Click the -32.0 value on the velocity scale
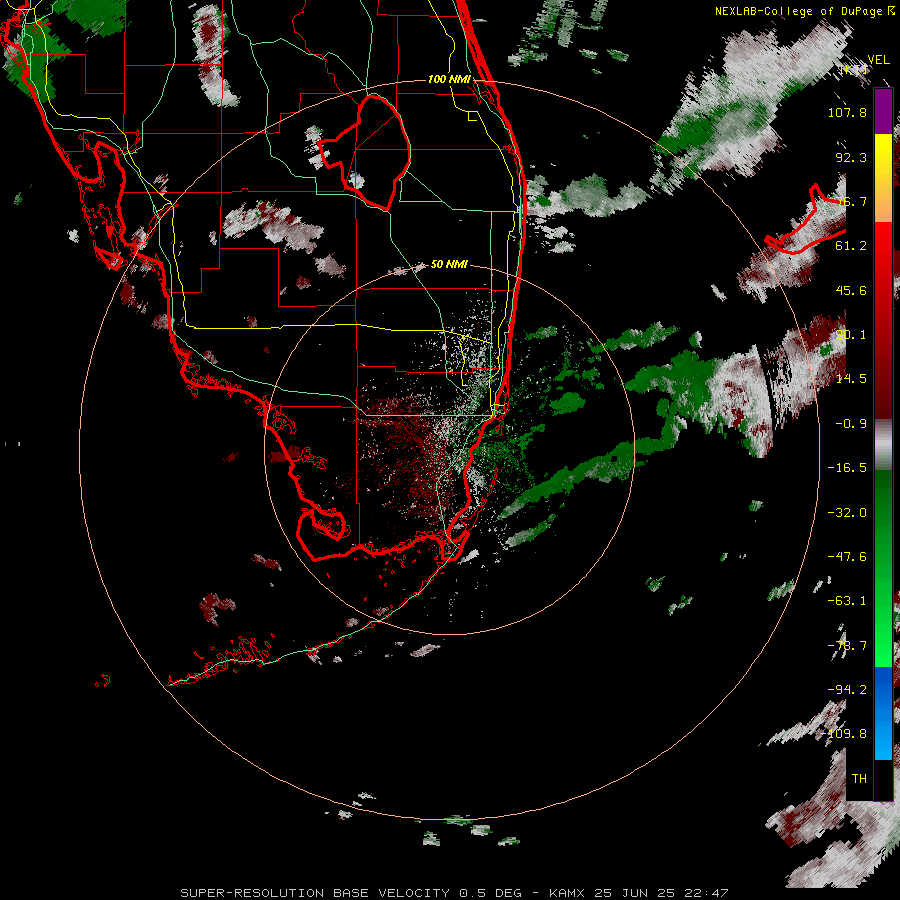 coord(847,513)
